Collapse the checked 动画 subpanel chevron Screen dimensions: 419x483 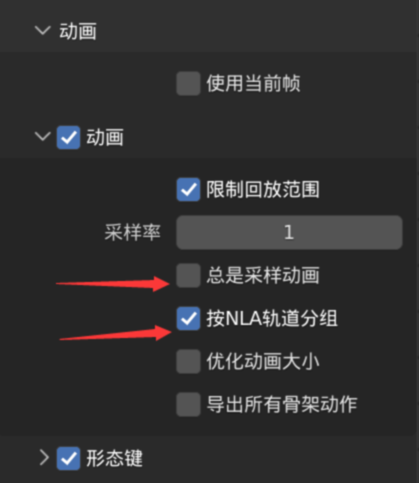(x=43, y=136)
